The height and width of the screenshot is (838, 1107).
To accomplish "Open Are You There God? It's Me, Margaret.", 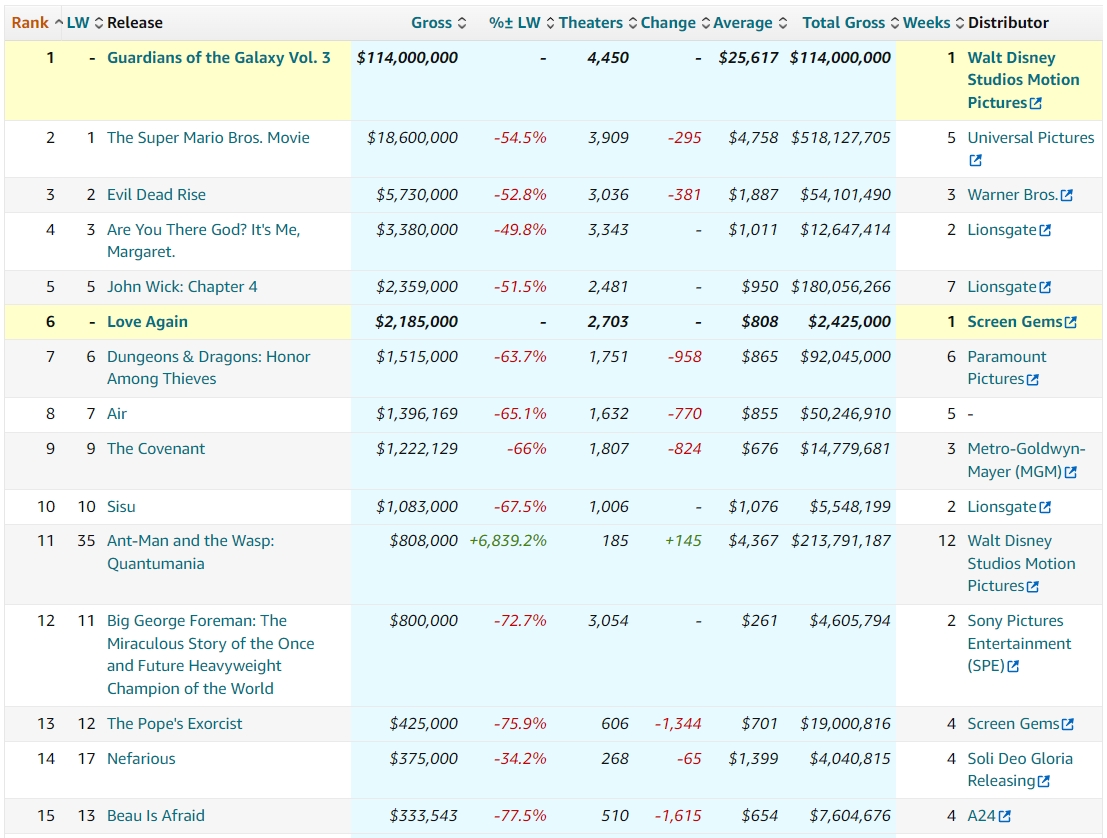I will 203,241.
